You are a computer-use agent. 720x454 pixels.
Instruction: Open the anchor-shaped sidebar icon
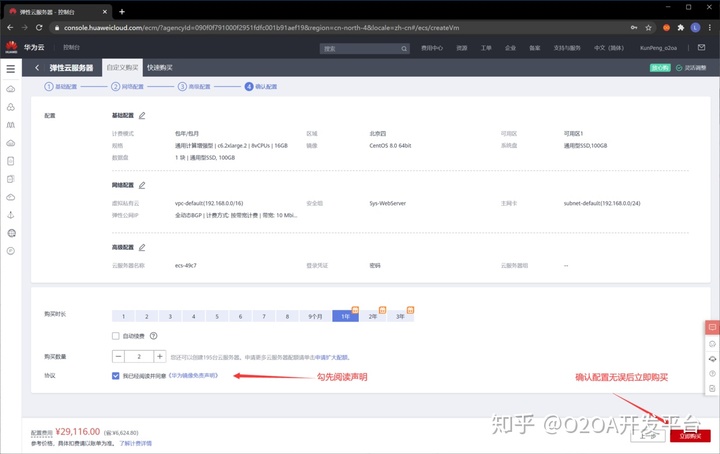[11, 215]
